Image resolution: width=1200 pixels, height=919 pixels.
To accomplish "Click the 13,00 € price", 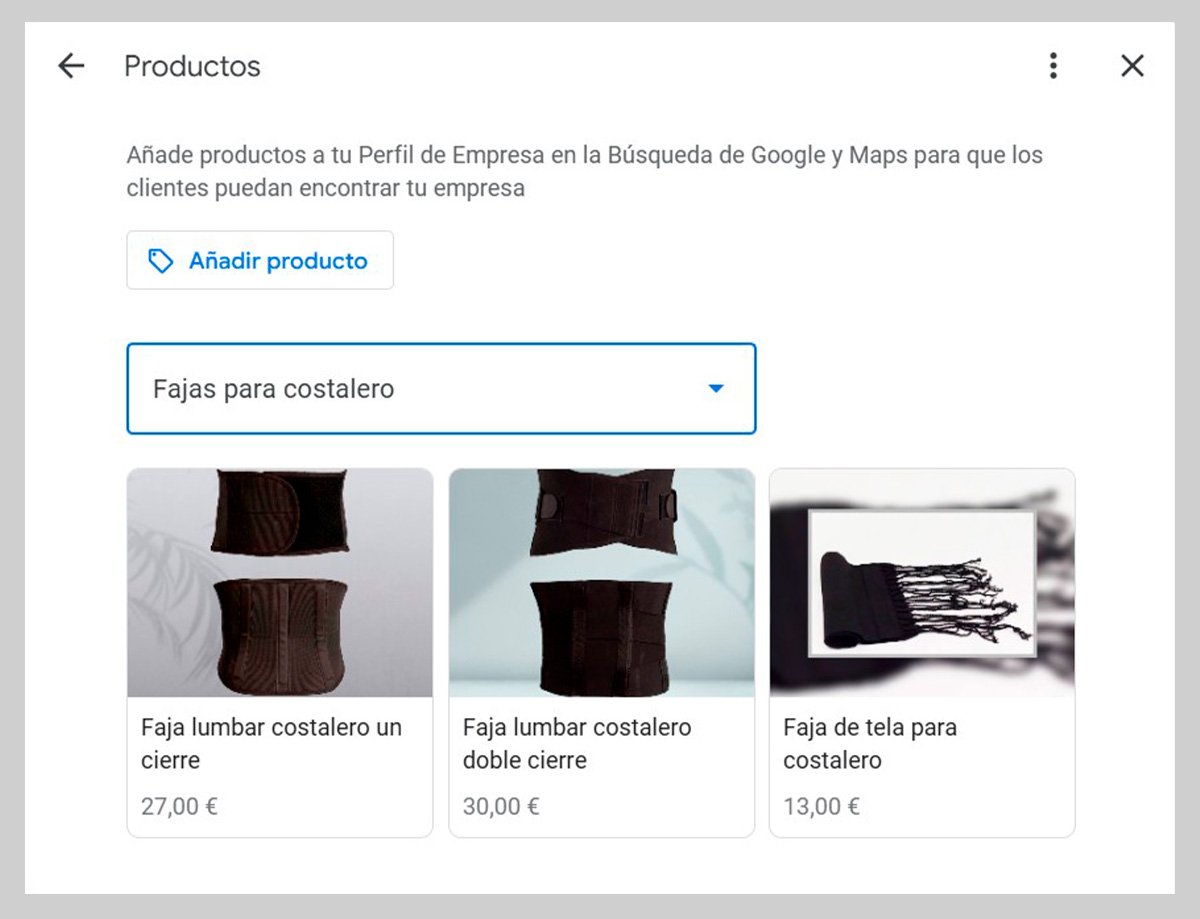I will click(821, 806).
